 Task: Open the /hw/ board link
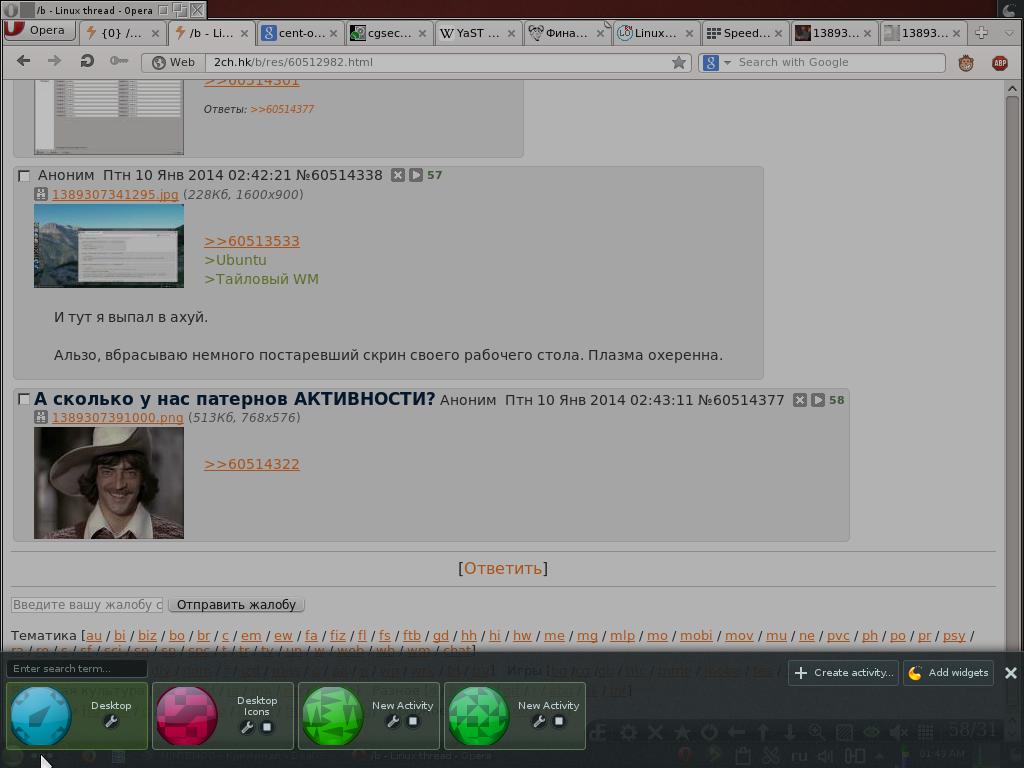pos(522,635)
